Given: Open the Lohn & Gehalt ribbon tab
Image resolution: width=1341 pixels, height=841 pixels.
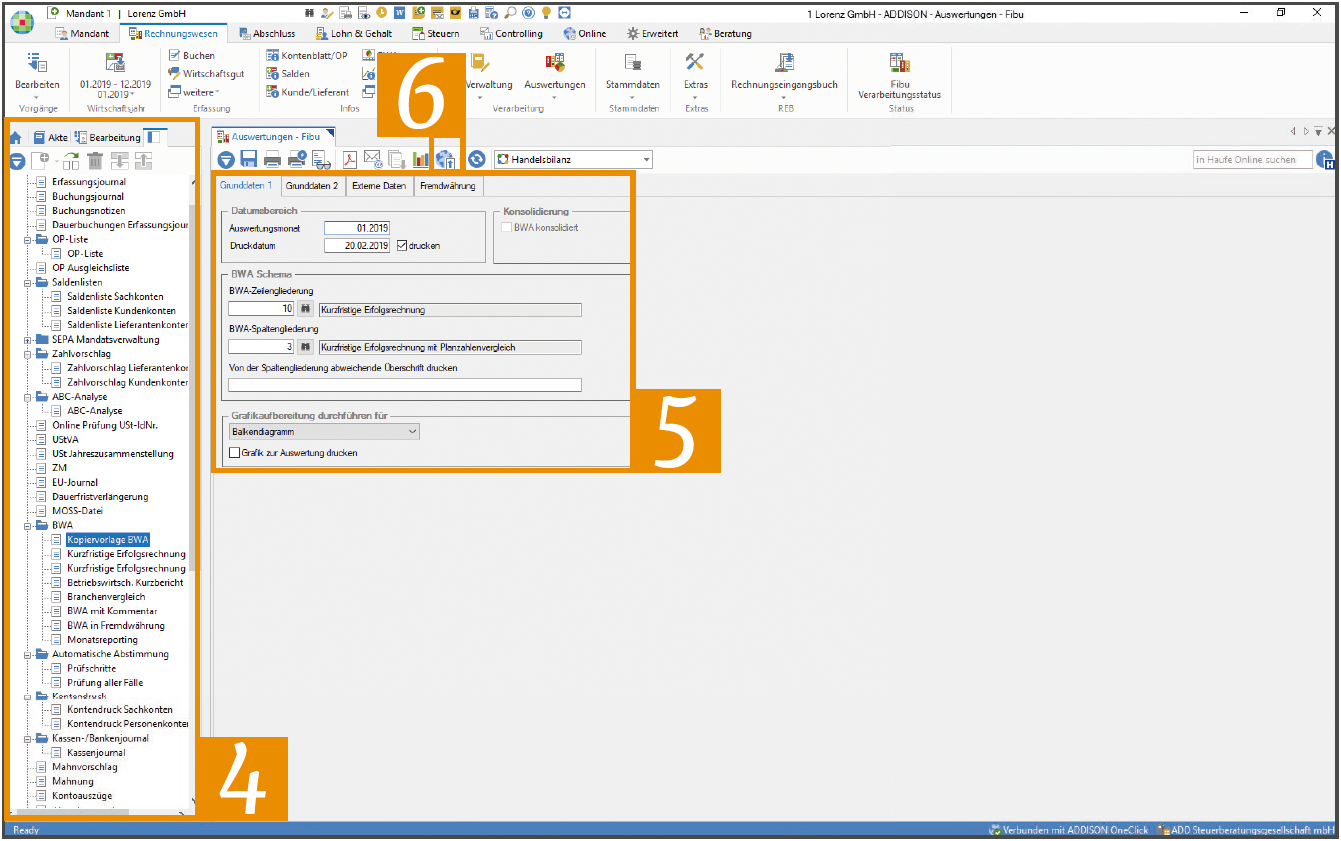Looking at the screenshot, I should pos(354,34).
